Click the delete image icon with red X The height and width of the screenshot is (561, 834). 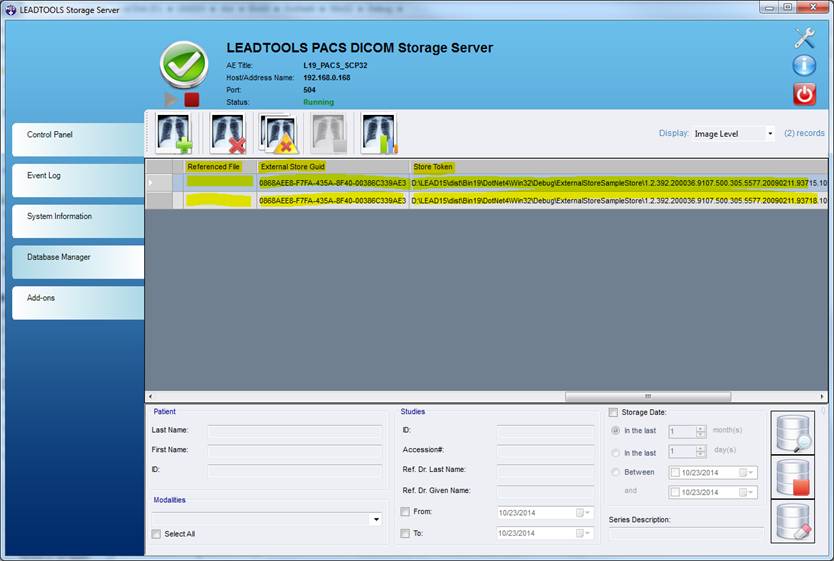click(228, 133)
